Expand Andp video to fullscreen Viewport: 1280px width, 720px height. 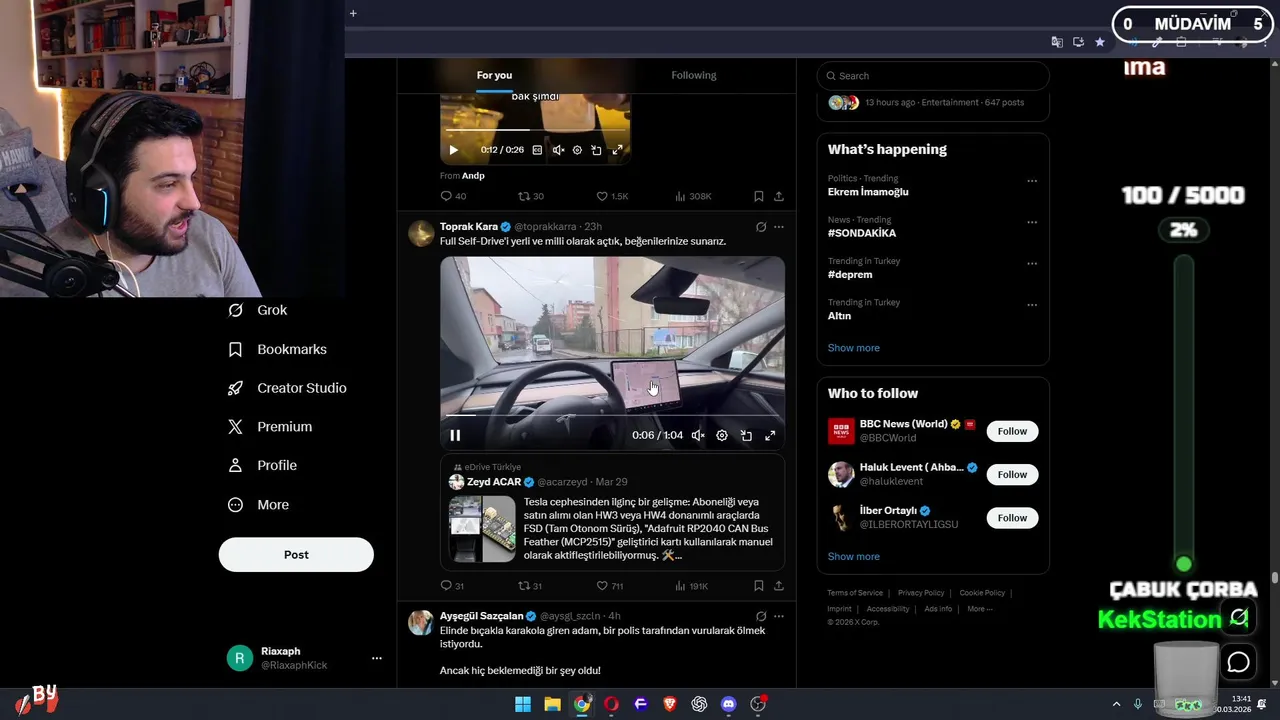click(x=617, y=150)
